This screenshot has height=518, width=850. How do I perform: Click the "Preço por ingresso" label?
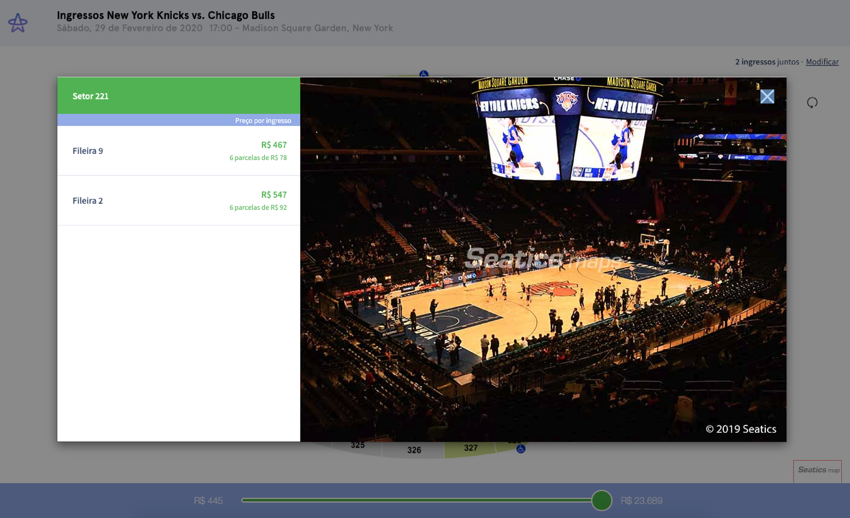click(x=263, y=120)
